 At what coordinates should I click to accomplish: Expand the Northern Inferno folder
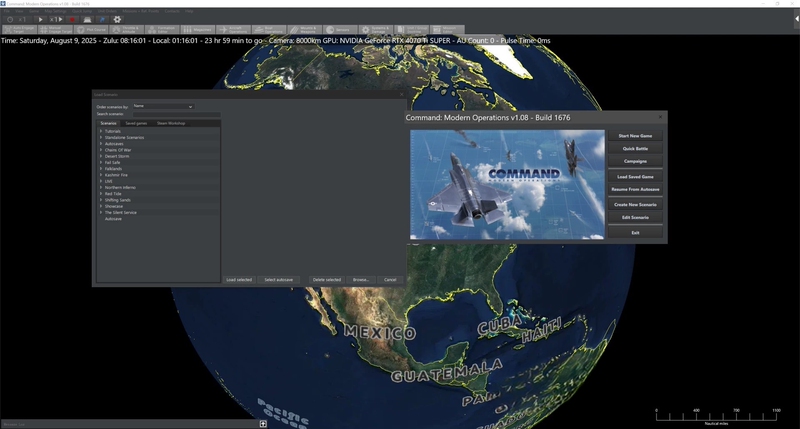click(x=101, y=187)
